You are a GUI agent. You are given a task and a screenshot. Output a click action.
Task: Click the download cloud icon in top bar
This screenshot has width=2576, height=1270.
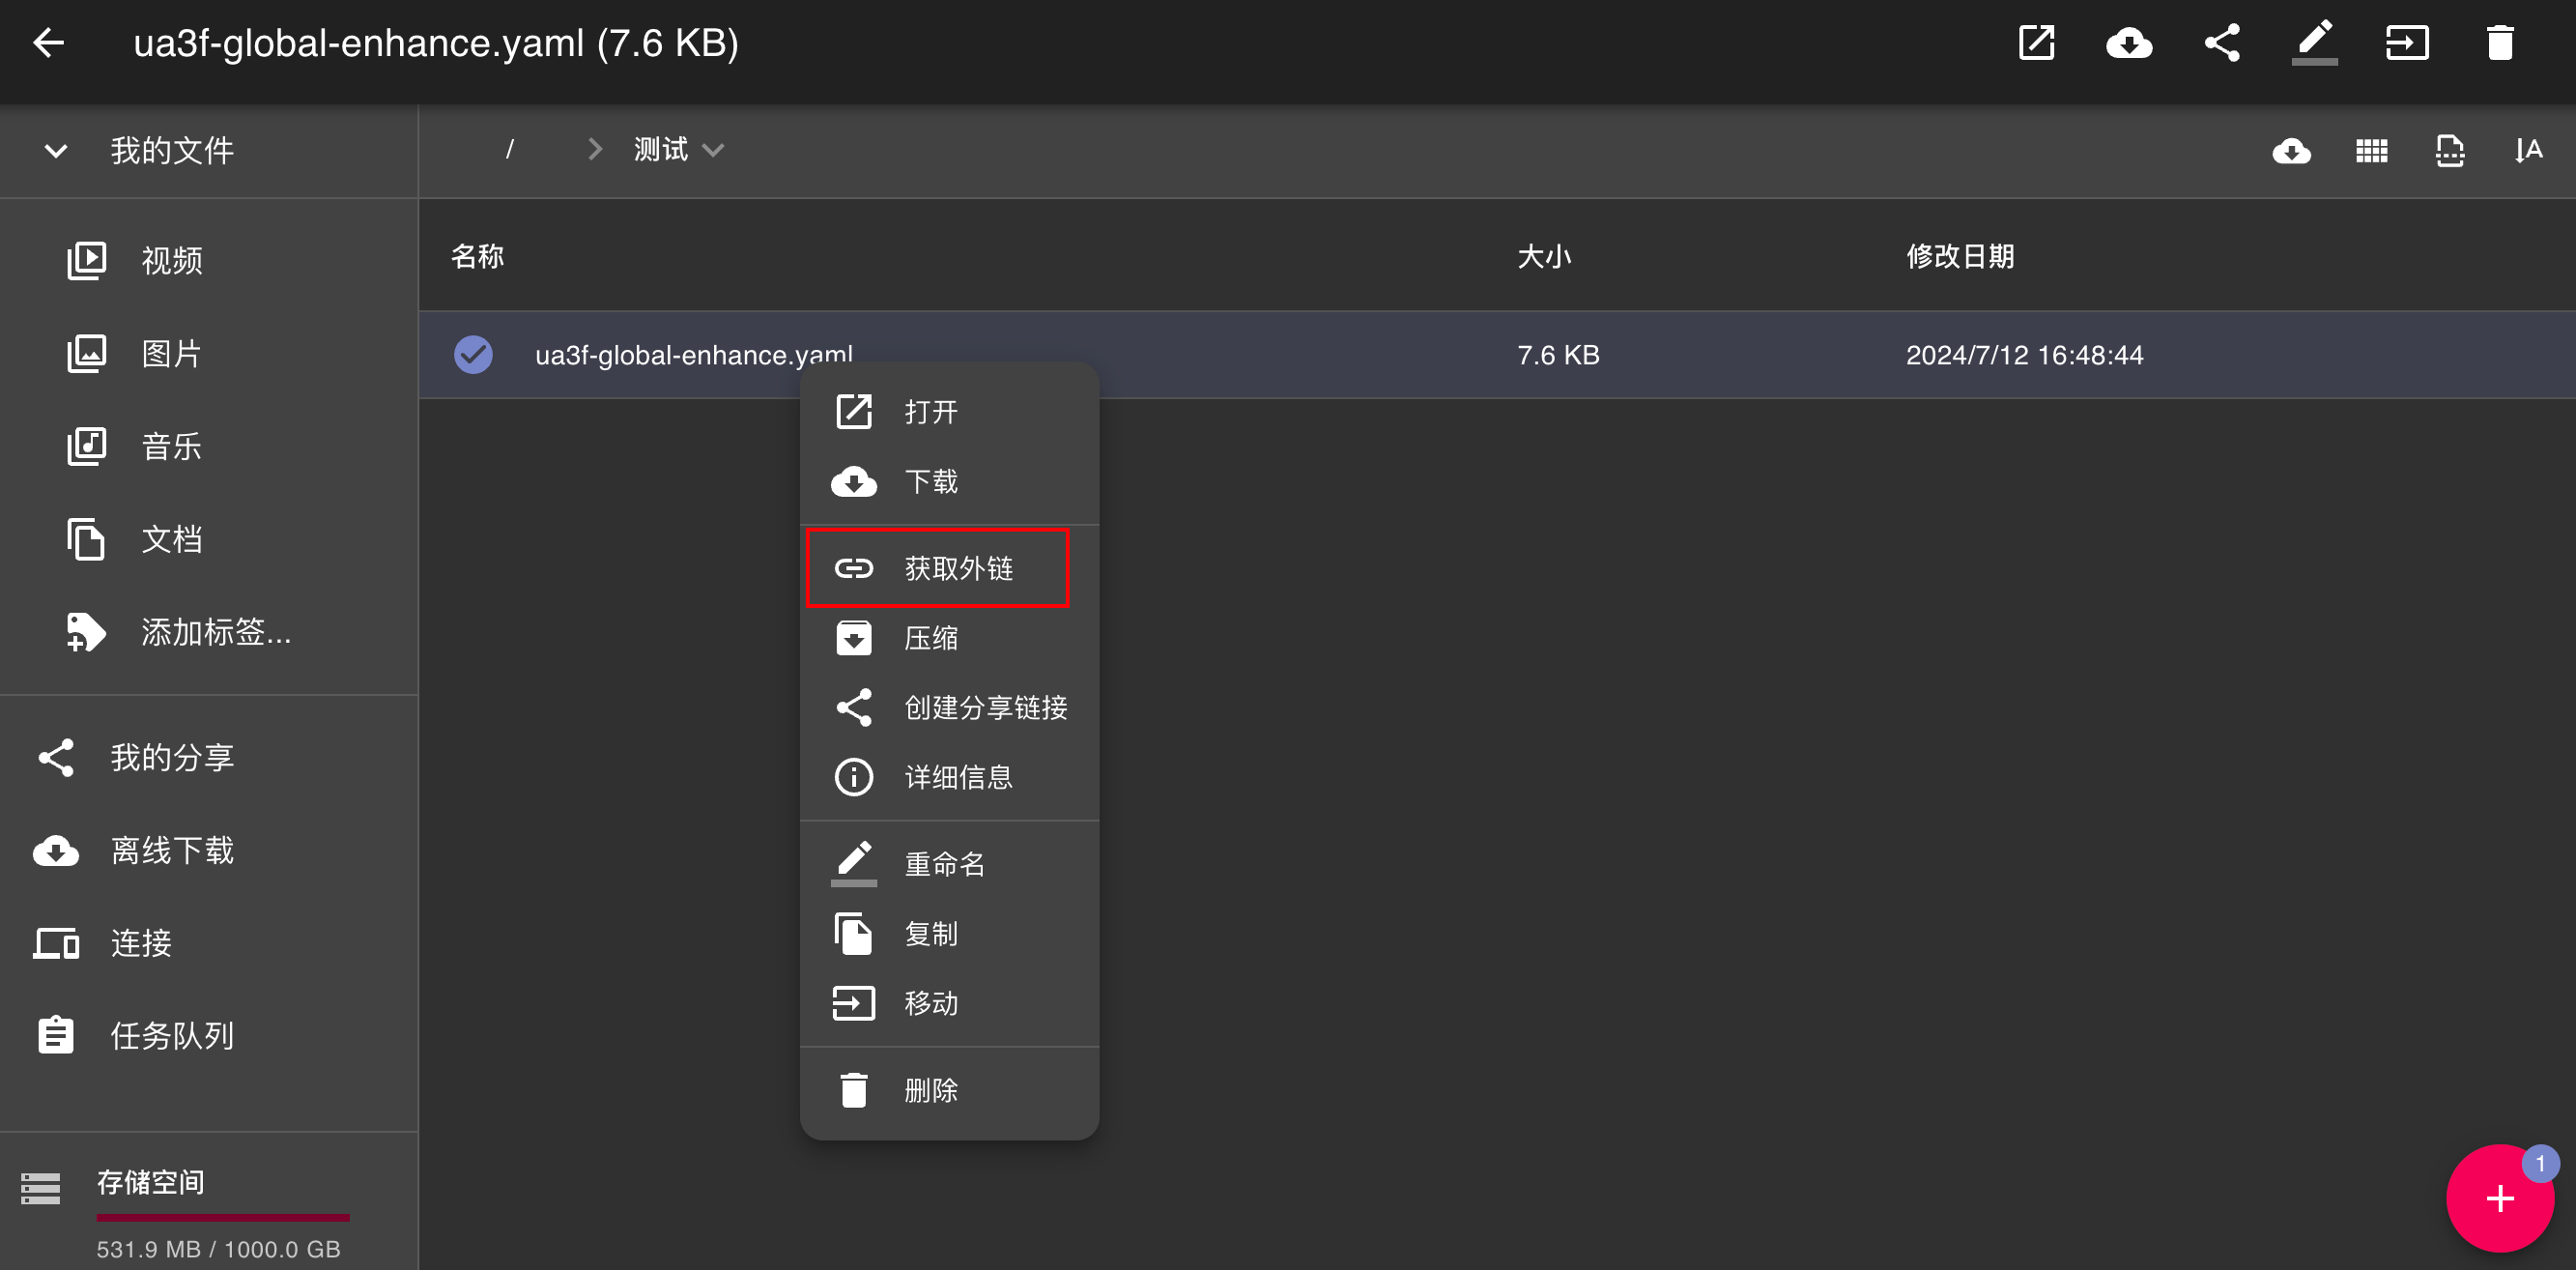[2129, 43]
